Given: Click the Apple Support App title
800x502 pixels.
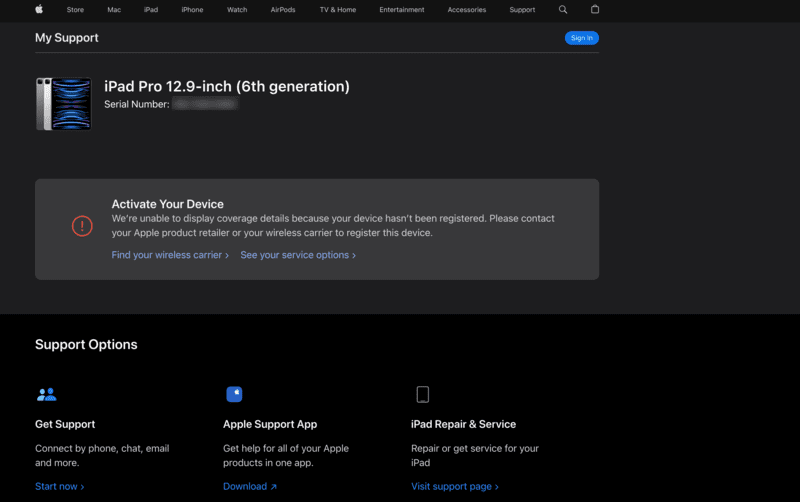Looking at the screenshot, I should point(270,424).
